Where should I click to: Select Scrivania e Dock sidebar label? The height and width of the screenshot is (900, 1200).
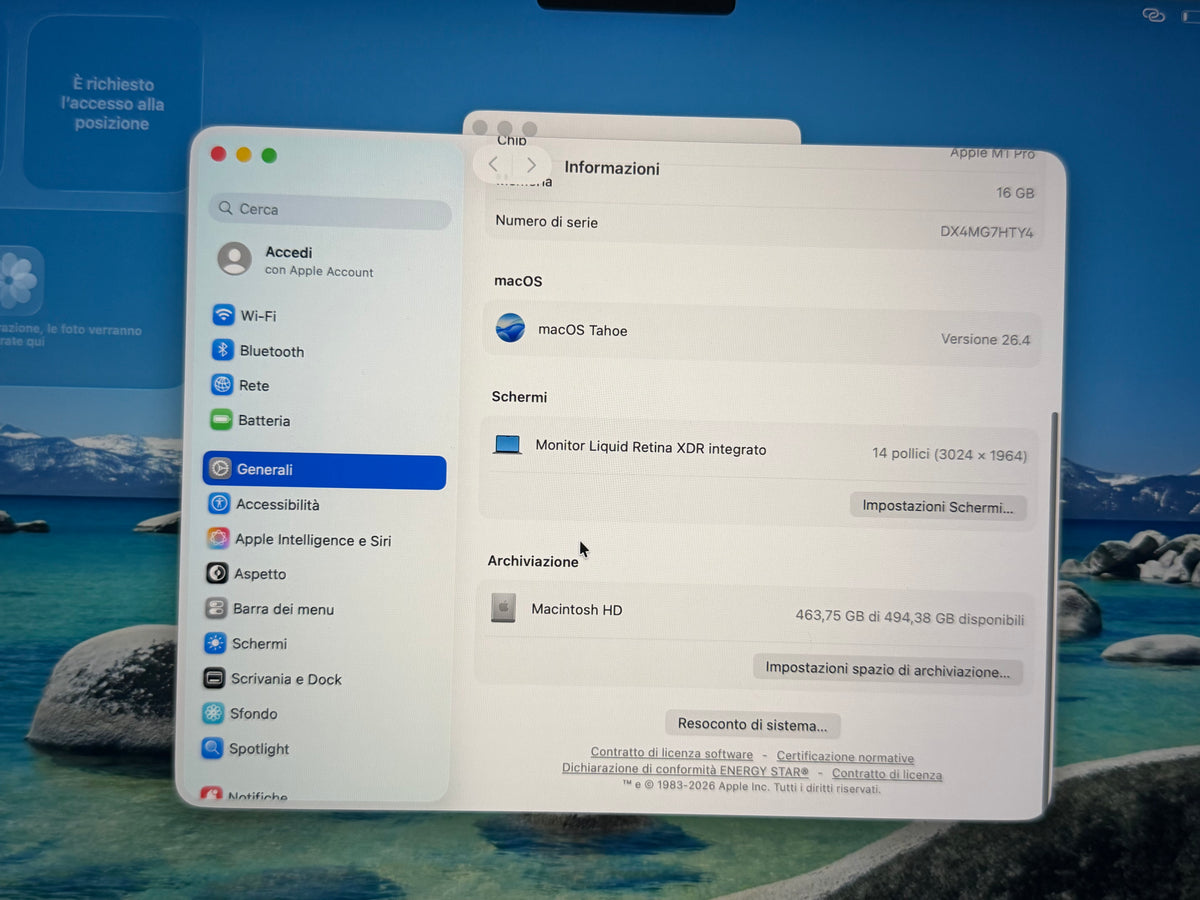(x=286, y=679)
